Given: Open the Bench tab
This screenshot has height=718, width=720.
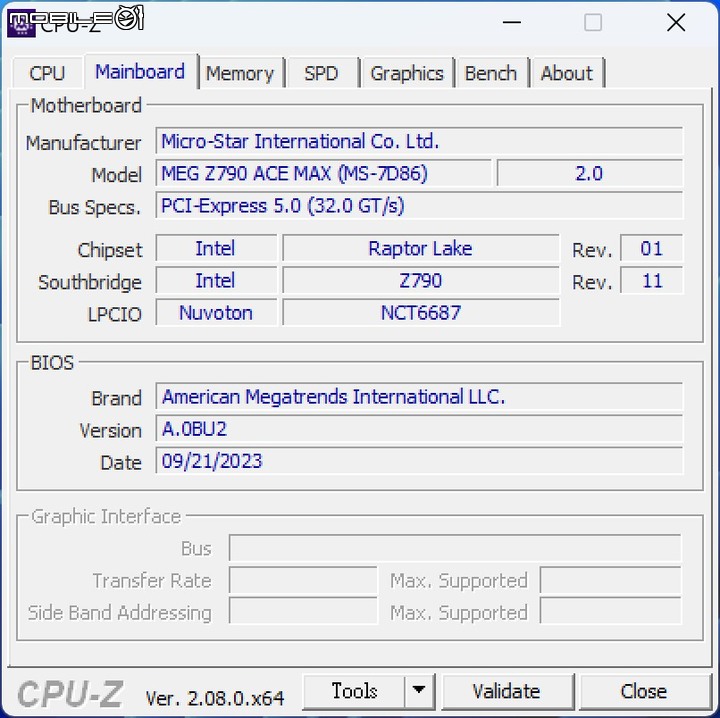Looking at the screenshot, I should pyautogui.click(x=491, y=73).
